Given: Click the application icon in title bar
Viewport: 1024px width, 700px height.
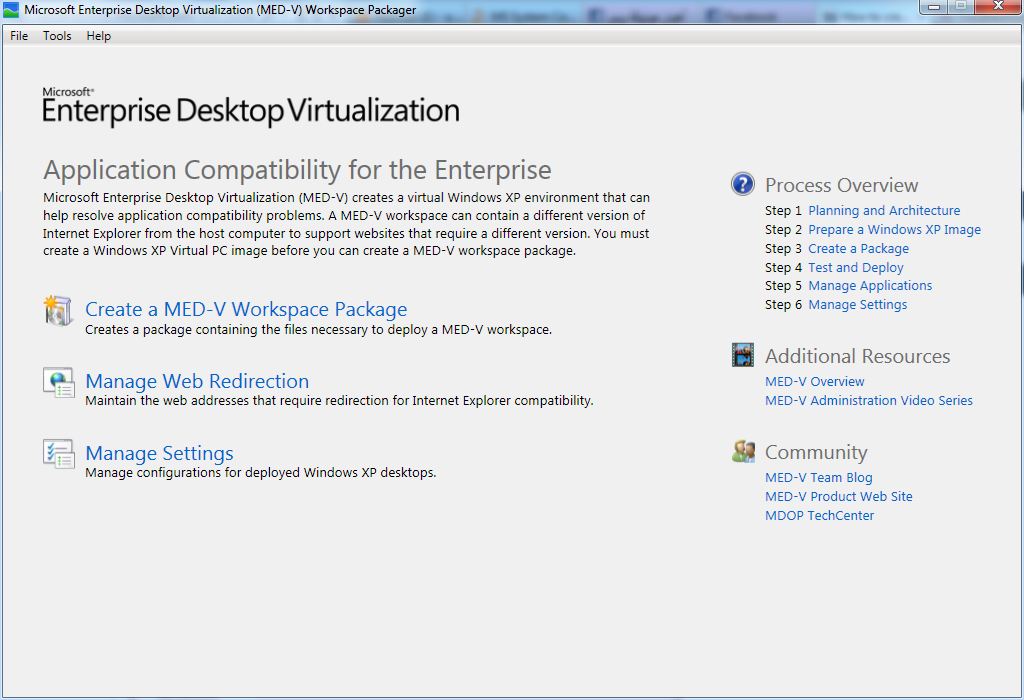Looking at the screenshot, I should point(12,10).
